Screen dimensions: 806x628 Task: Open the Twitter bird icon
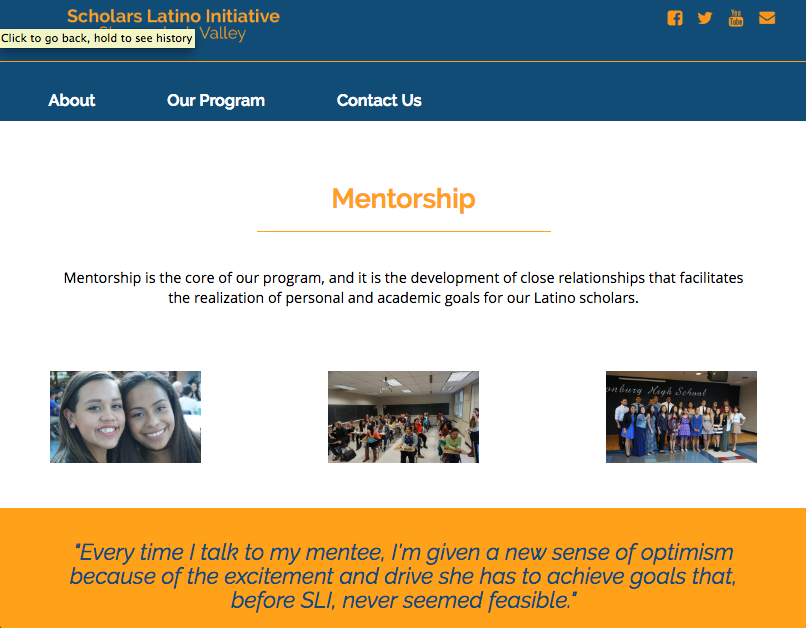coord(705,18)
